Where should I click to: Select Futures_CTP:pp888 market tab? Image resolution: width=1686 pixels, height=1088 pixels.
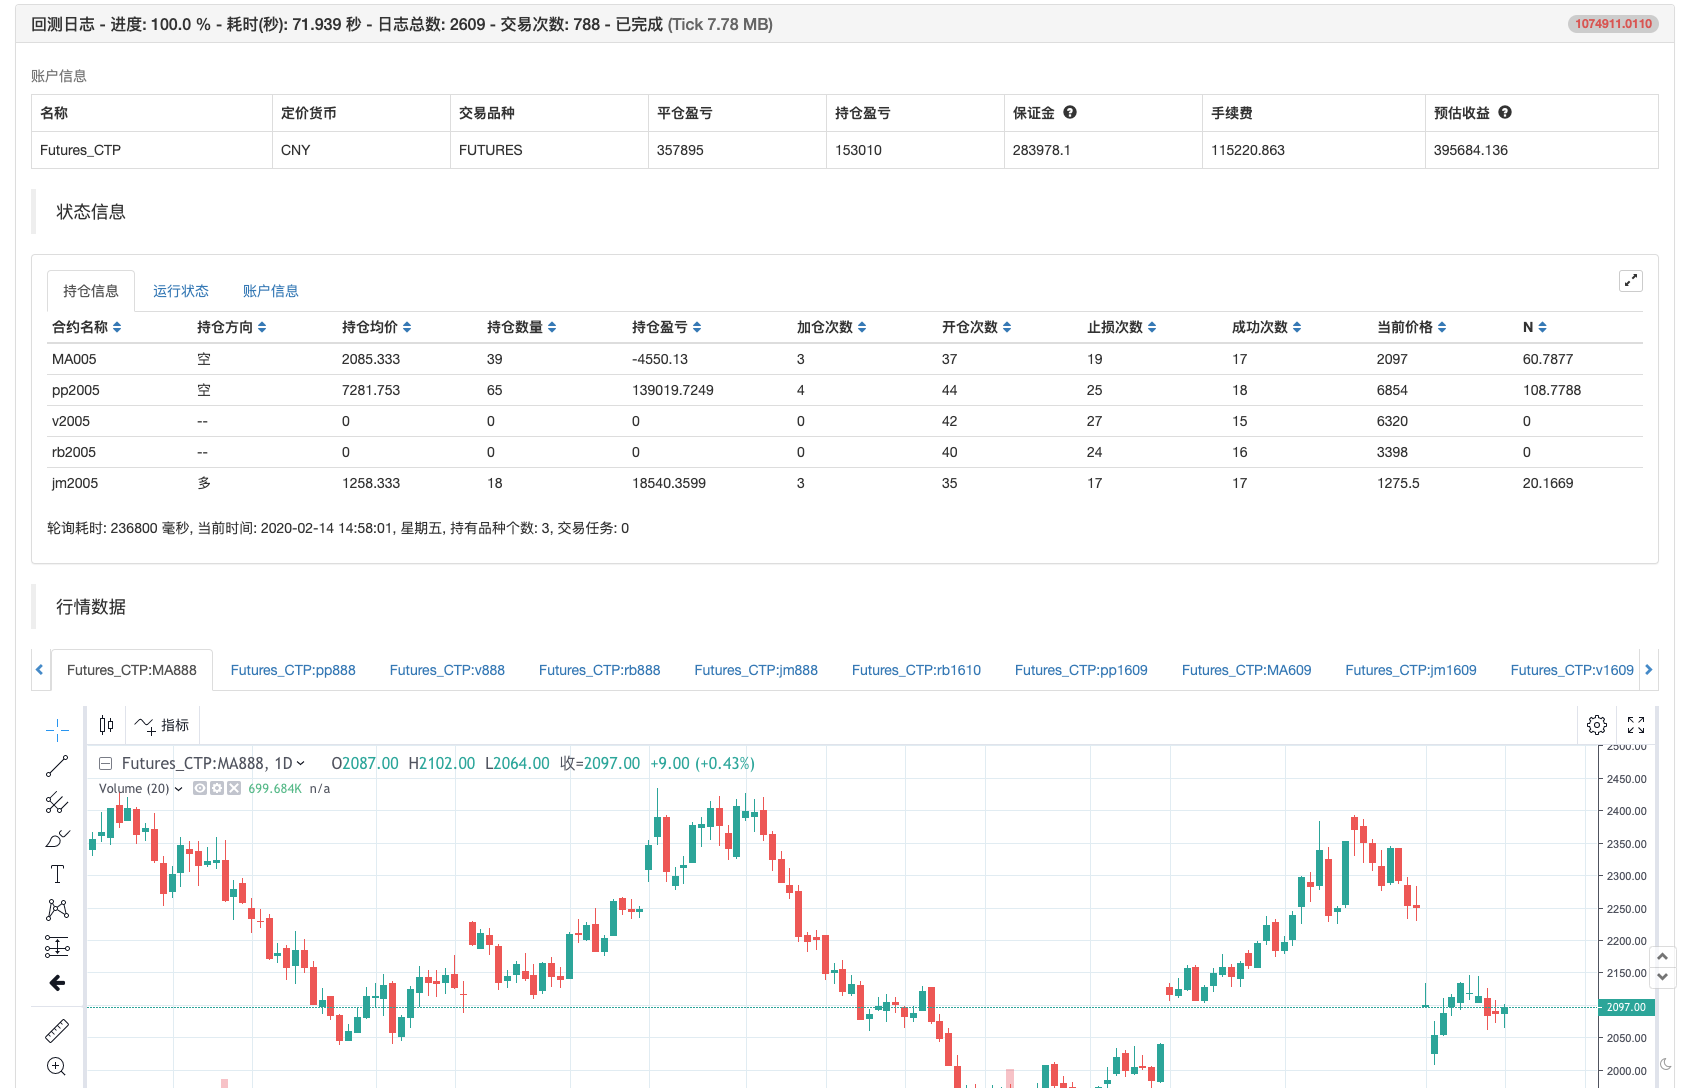(293, 670)
